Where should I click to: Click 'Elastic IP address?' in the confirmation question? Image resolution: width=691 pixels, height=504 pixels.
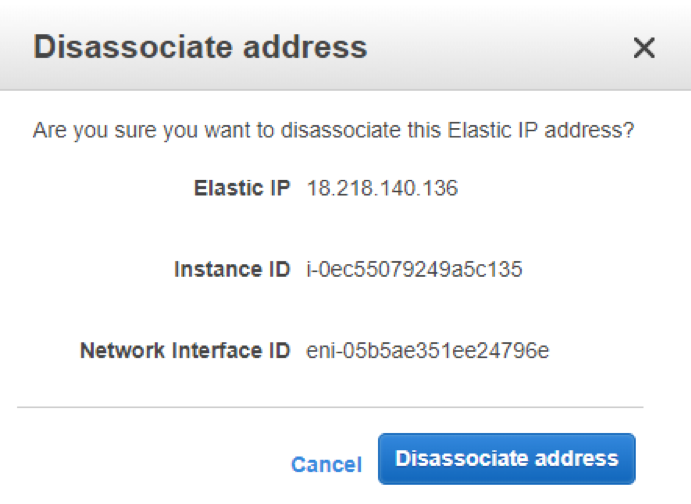[553, 131]
